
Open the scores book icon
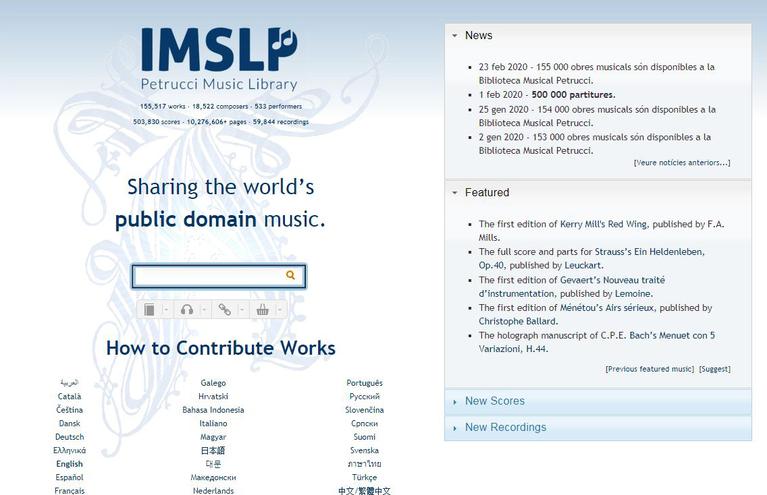tap(149, 310)
